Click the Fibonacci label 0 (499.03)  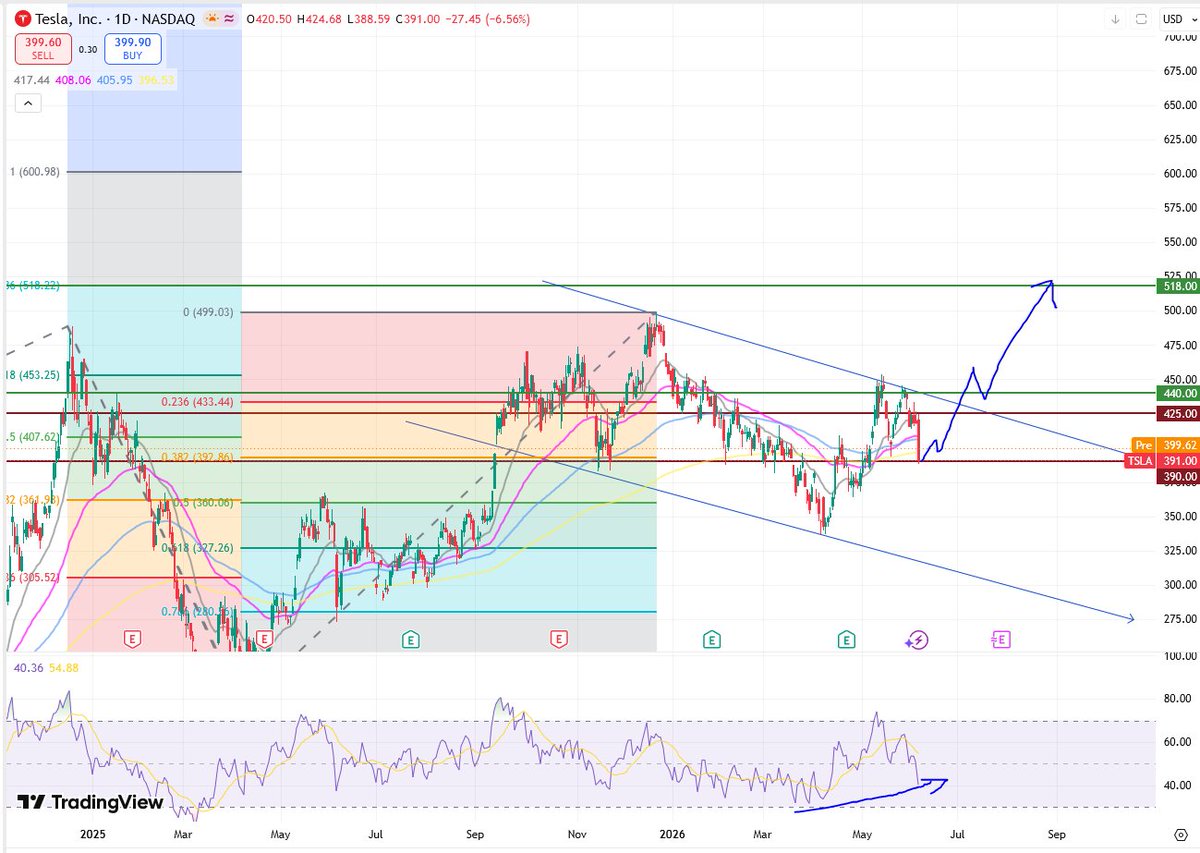pyautogui.click(x=208, y=312)
